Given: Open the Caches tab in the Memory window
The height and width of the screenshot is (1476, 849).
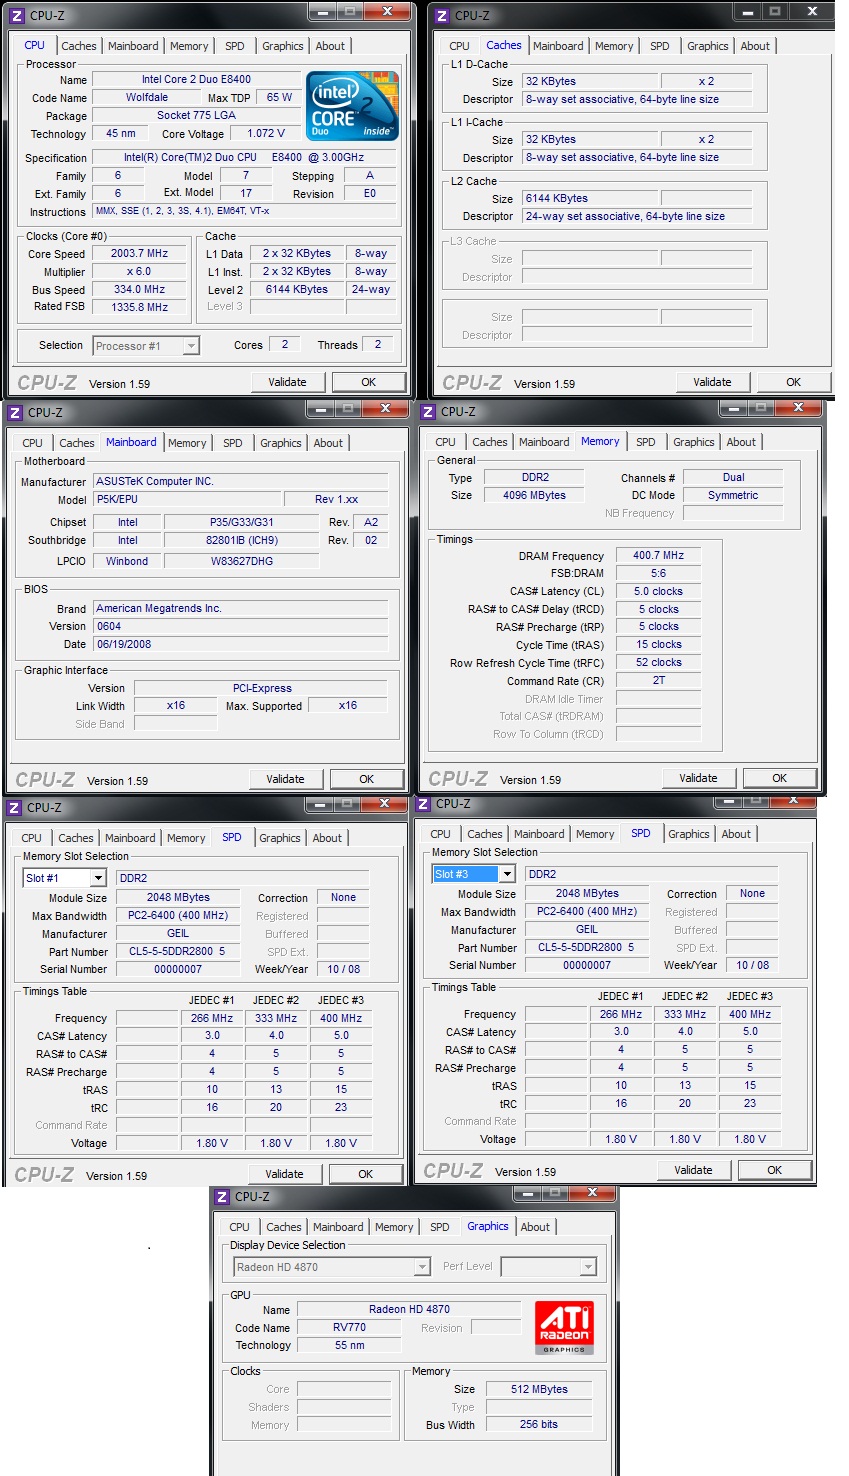Looking at the screenshot, I should point(490,442).
